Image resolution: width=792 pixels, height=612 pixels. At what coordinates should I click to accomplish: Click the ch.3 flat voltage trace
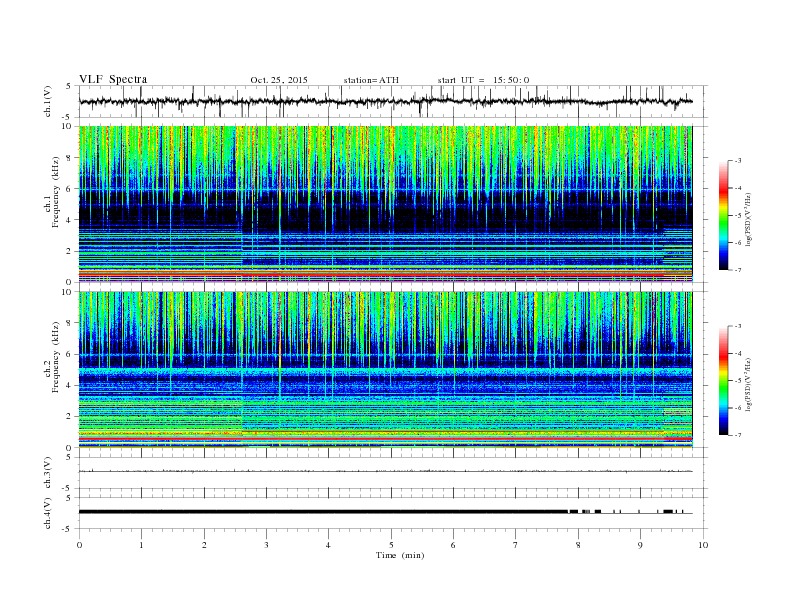click(386, 471)
